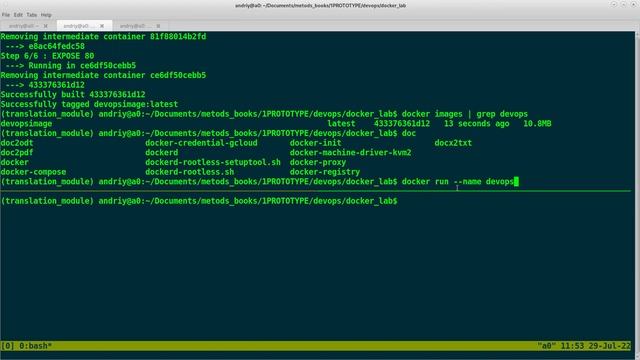Open the Help menu
This screenshot has height=360, width=640.
pyautogui.click(x=46, y=15)
